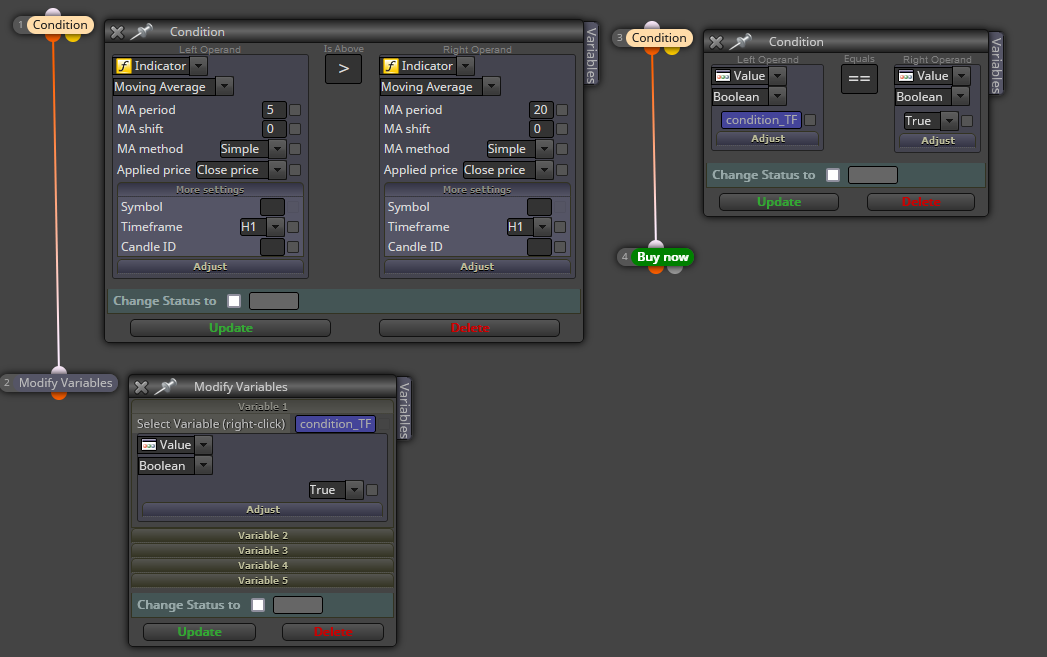Image resolution: width=1047 pixels, height=657 pixels.
Task: Click Adjust in Modify Variables panel
Action: (262, 509)
